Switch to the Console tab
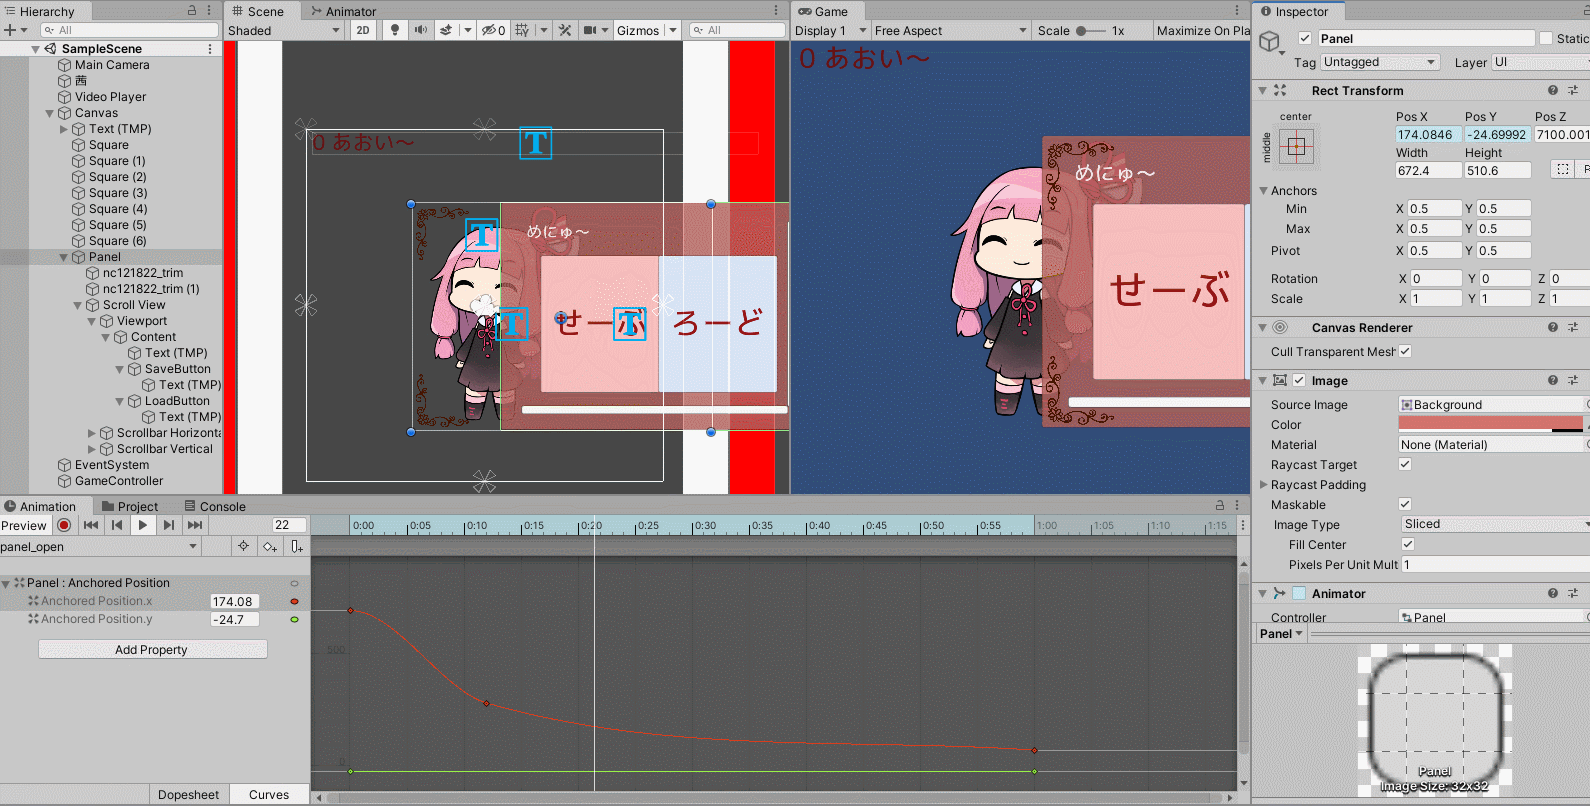 [x=215, y=506]
